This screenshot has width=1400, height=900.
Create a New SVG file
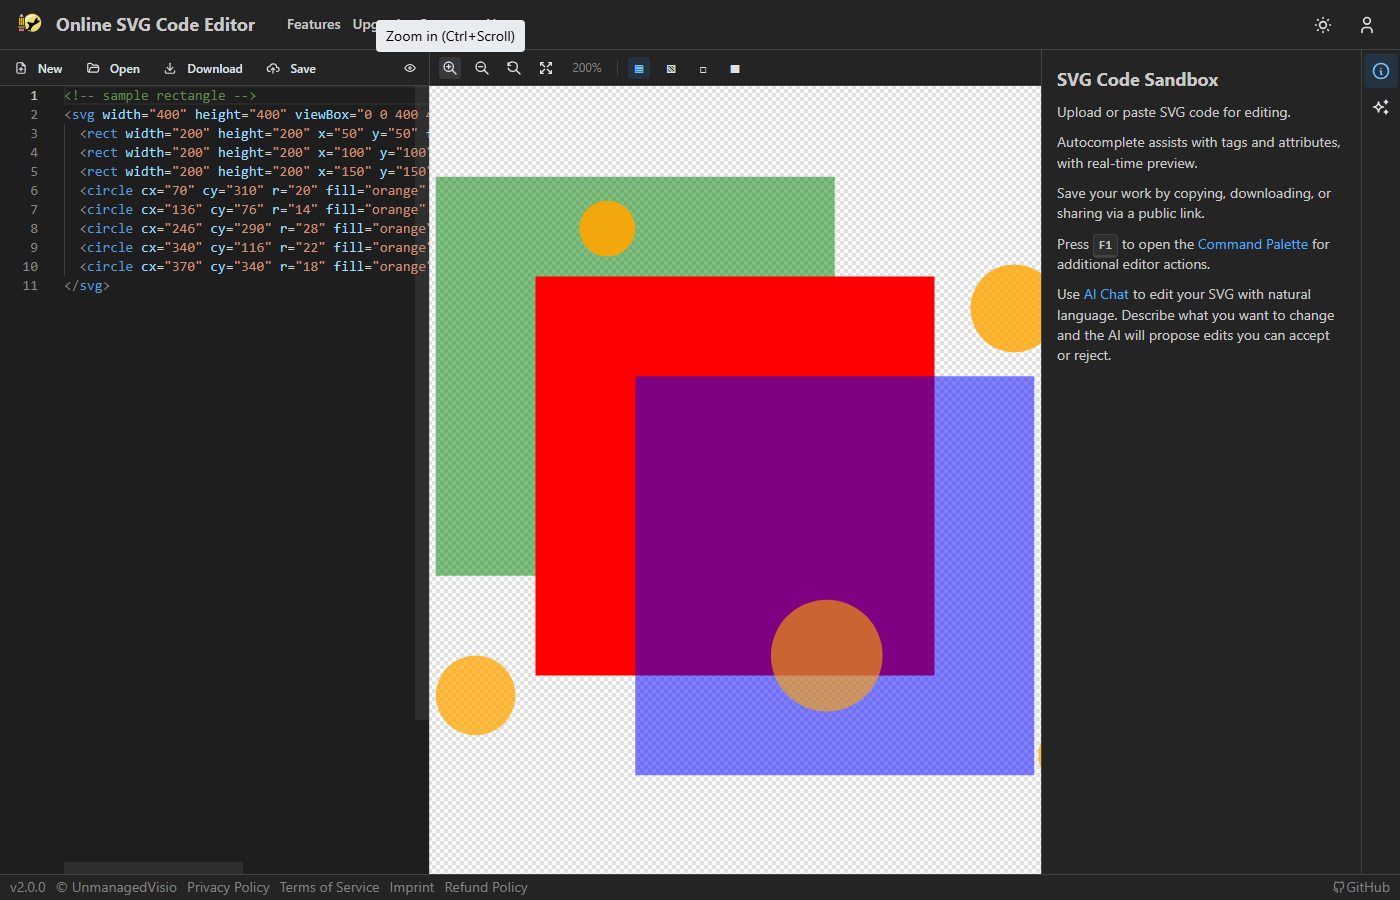(x=40, y=69)
